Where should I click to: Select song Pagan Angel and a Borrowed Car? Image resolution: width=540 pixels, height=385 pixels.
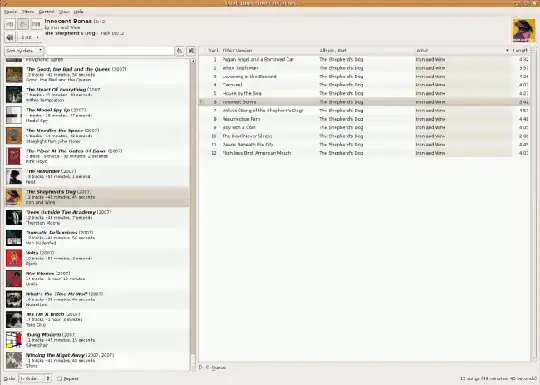[364, 60]
